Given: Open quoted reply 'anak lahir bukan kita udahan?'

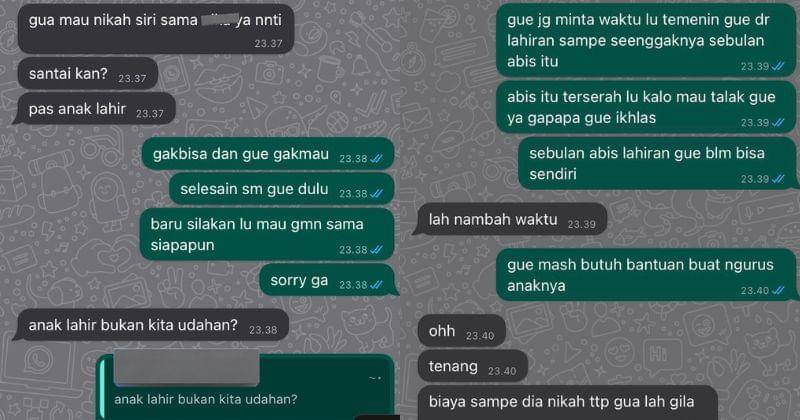Looking at the screenshot, I should tap(245, 387).
